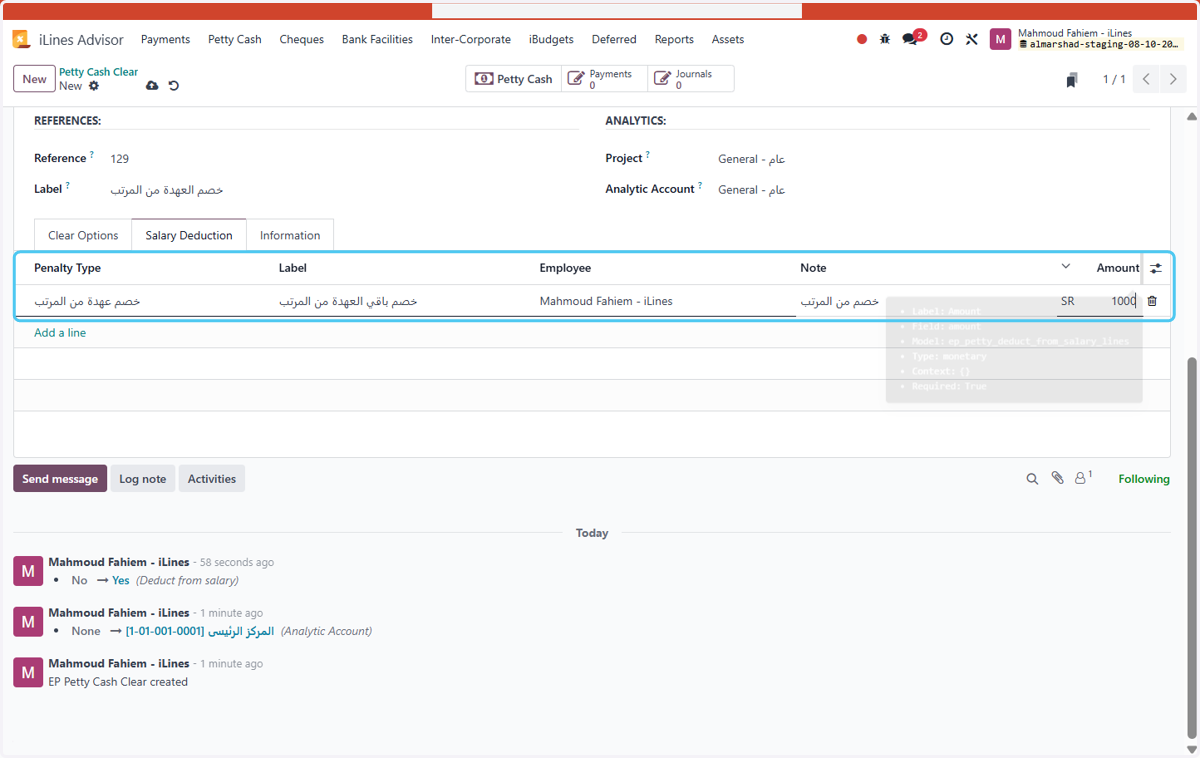Screen dimensions: 1200x758
Task: Click the 1 / 1 pager counter
Action: pyautogui.click(x=1114, y=80)
